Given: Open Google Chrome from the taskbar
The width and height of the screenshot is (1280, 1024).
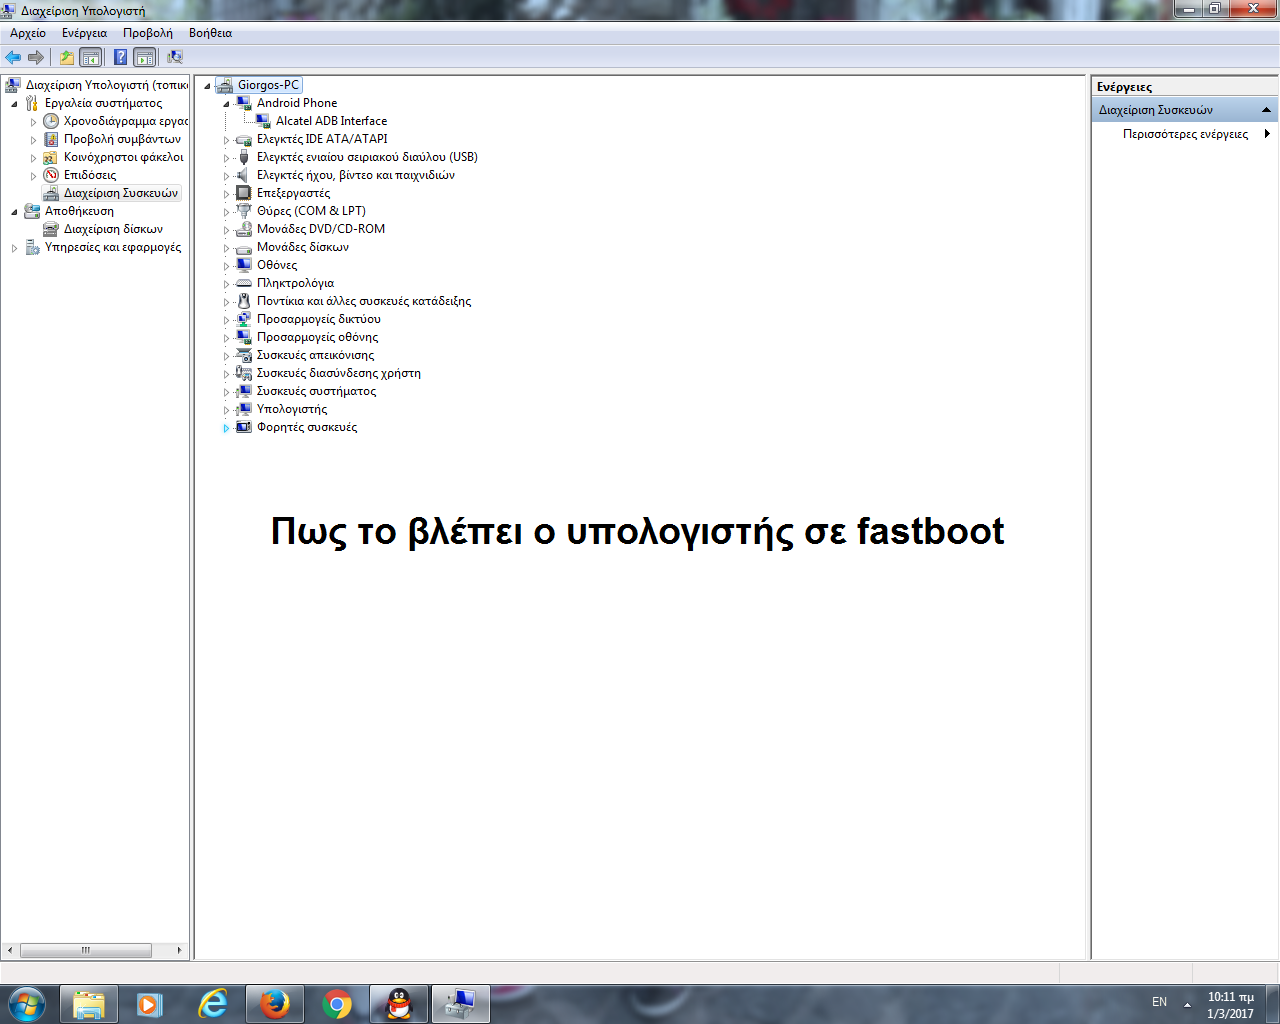Looking at the screenshot, I should (337, 1003).
